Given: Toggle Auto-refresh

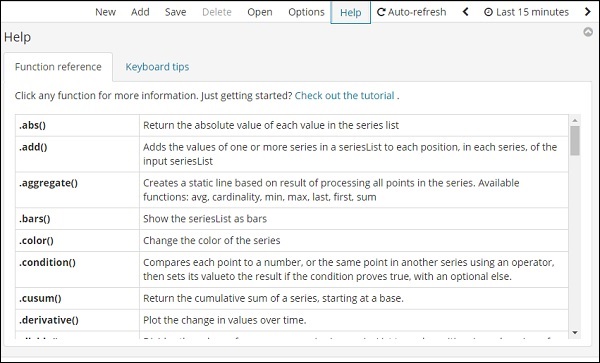Looking at the screenshot, I should [411, 12].
